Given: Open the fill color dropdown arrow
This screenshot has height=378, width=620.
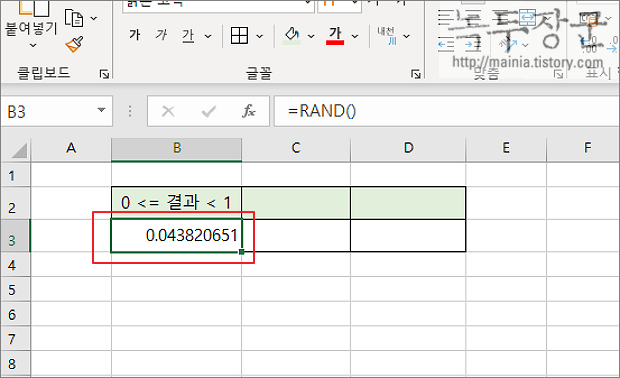Looking at the screenshot, I should 311,36.
